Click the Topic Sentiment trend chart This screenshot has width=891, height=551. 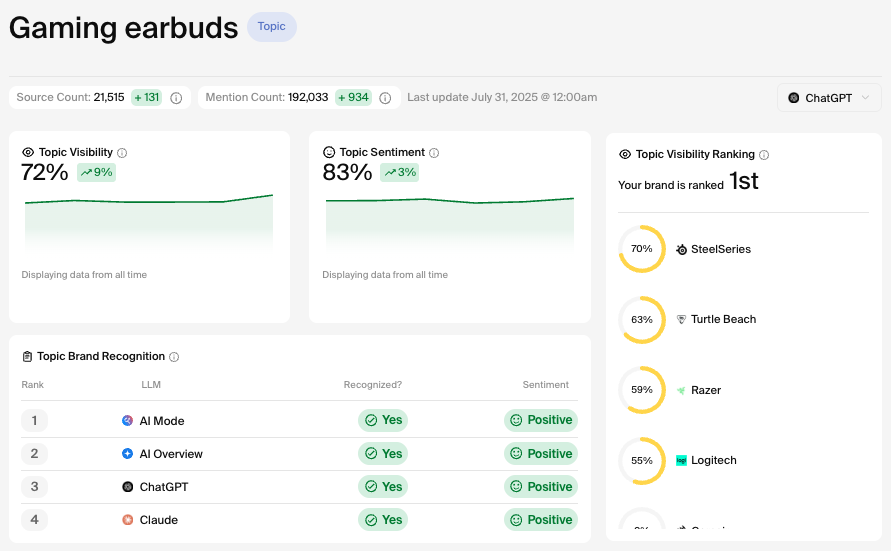[449, 224]
